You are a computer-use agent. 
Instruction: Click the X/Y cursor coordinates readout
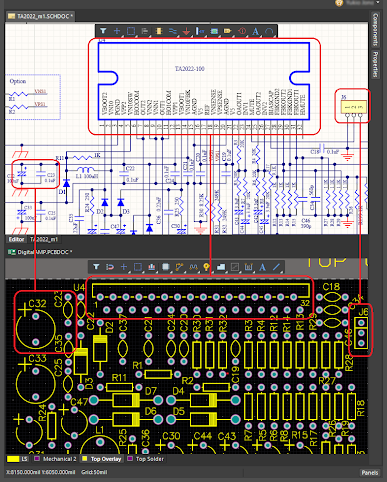point(41,472)
